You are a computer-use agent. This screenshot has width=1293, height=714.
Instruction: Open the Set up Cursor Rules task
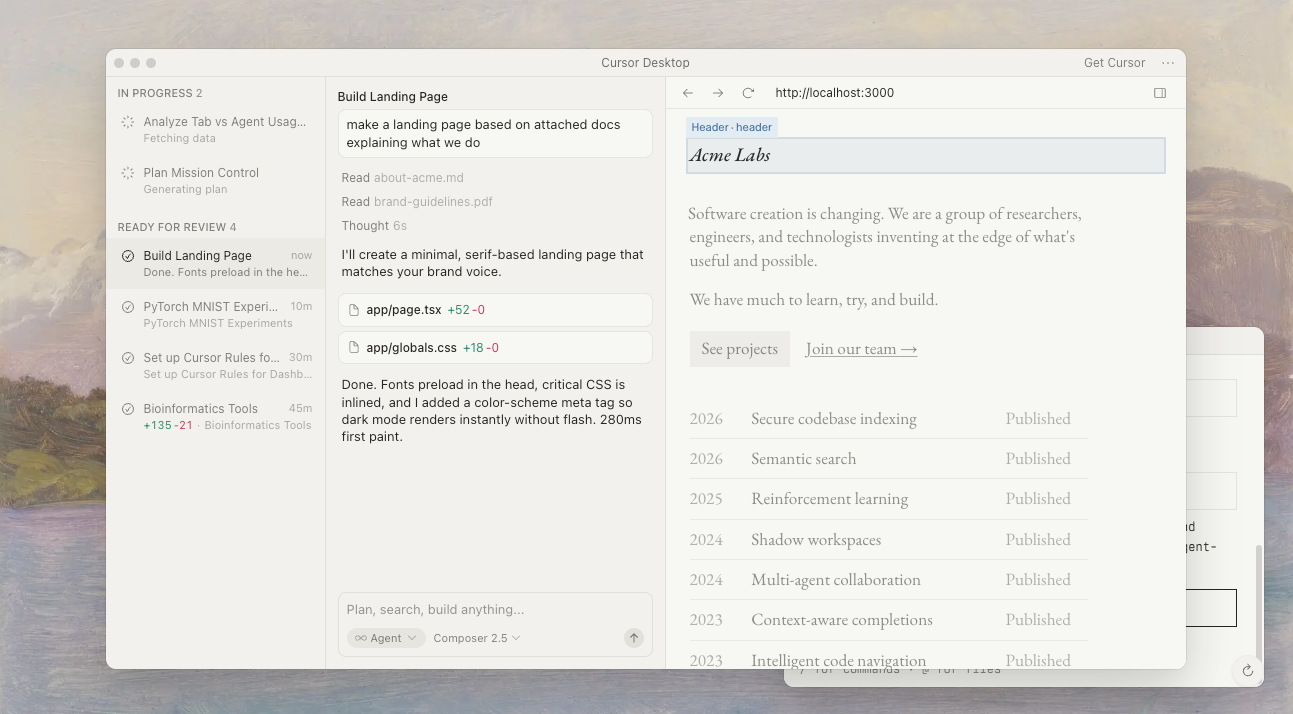point(216,366)
